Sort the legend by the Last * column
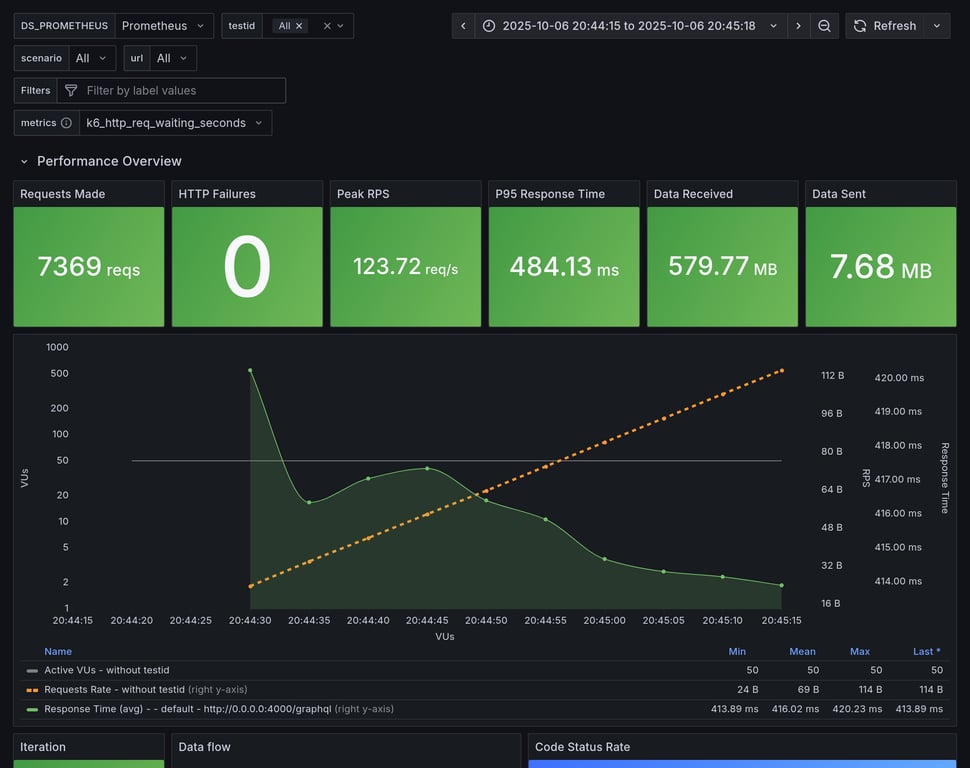 [x=927, y=651]
